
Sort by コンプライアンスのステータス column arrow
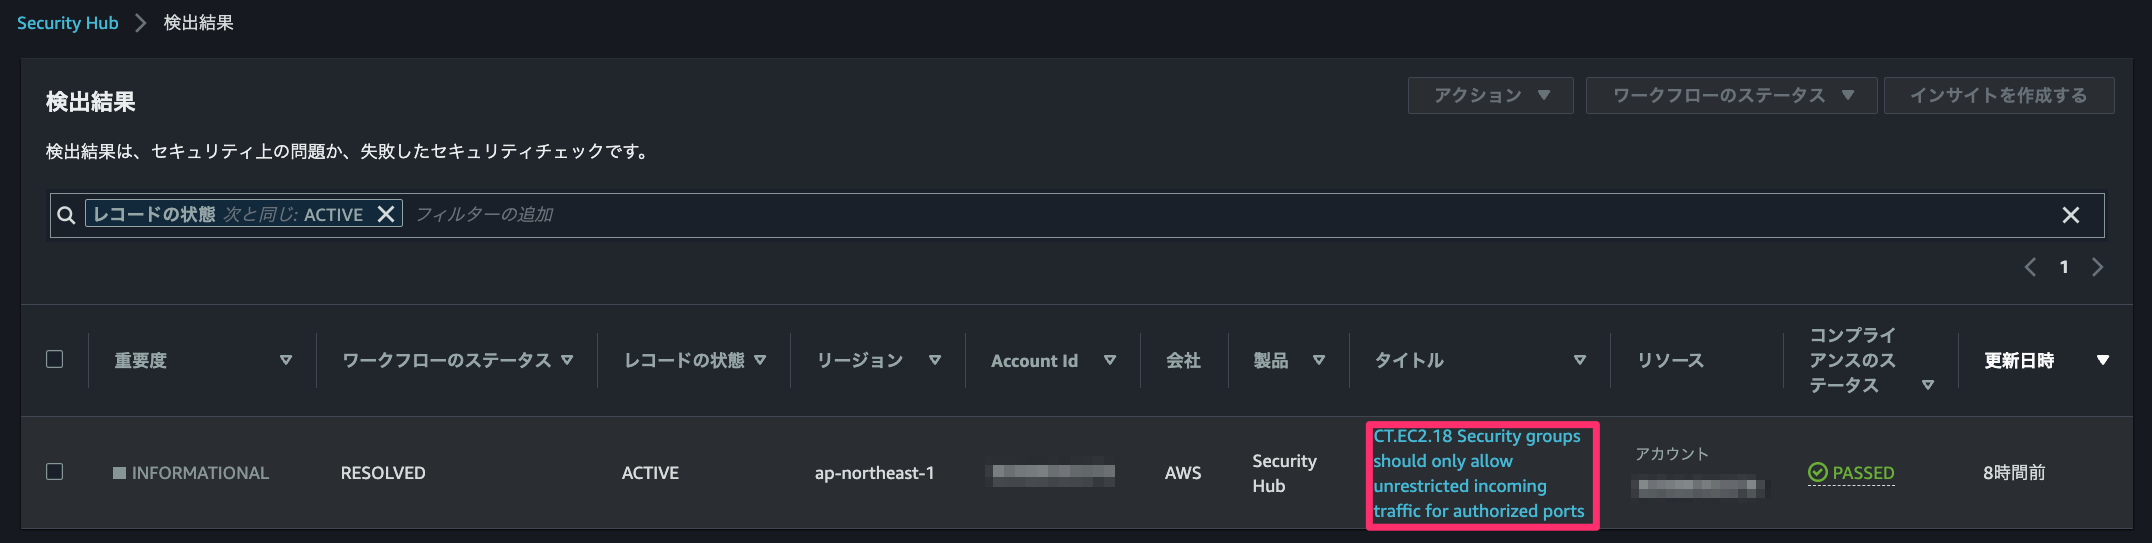(1928, 385)
